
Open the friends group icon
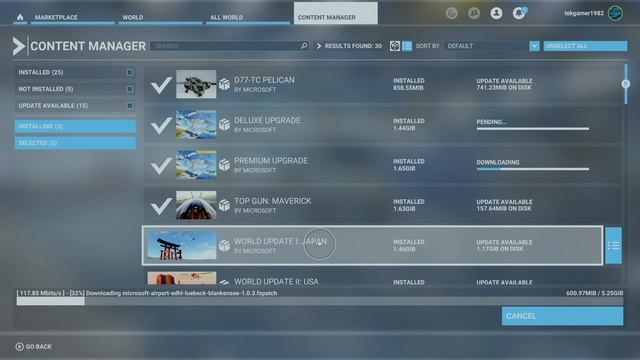click(474, 13)
